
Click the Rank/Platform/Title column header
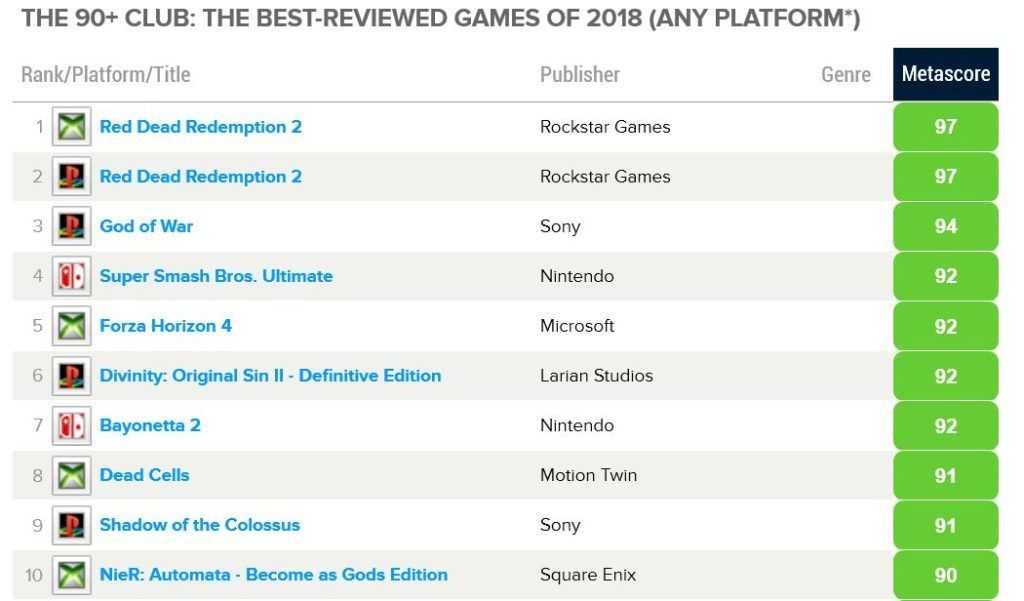point(105,75)
